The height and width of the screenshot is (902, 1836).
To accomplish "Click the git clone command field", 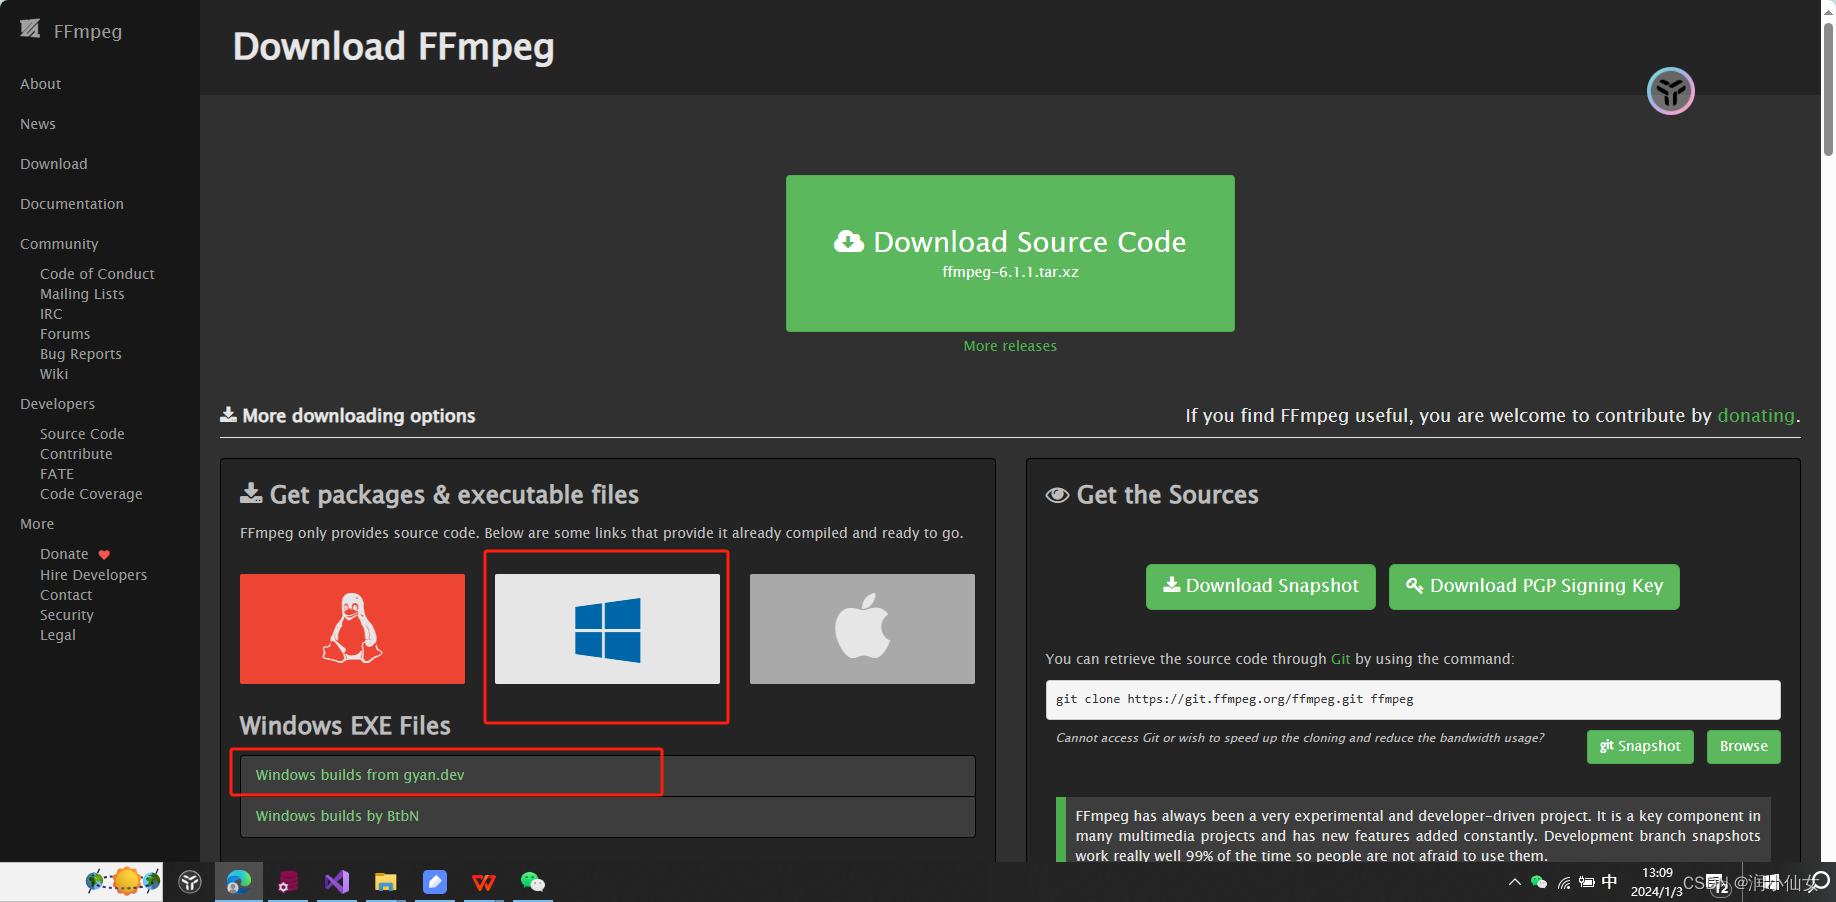I will [1413, 700].
